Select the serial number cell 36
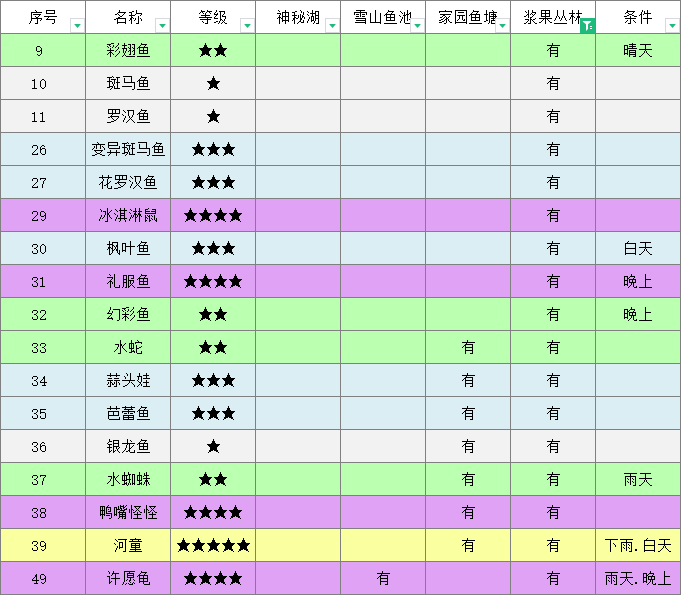This screenshot has width=681, height=595. (x=43, y=446)
